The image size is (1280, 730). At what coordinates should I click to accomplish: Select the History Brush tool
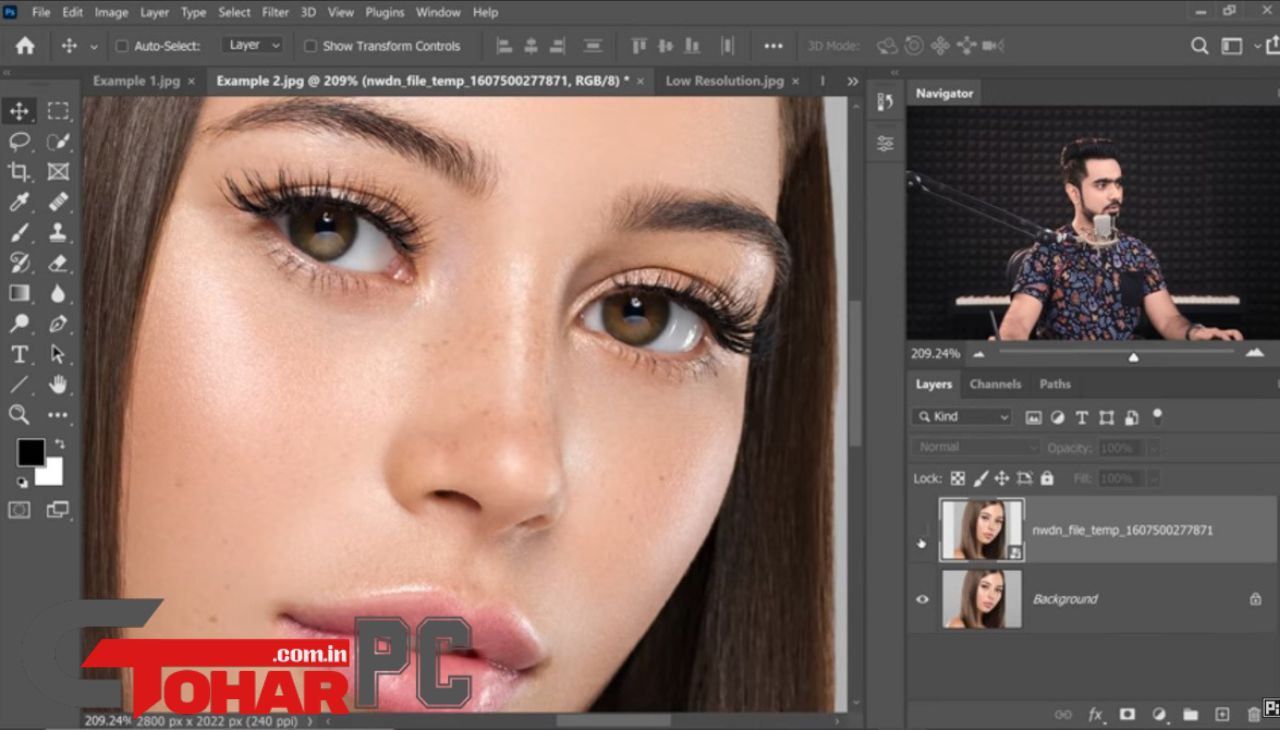pos(19,263)
